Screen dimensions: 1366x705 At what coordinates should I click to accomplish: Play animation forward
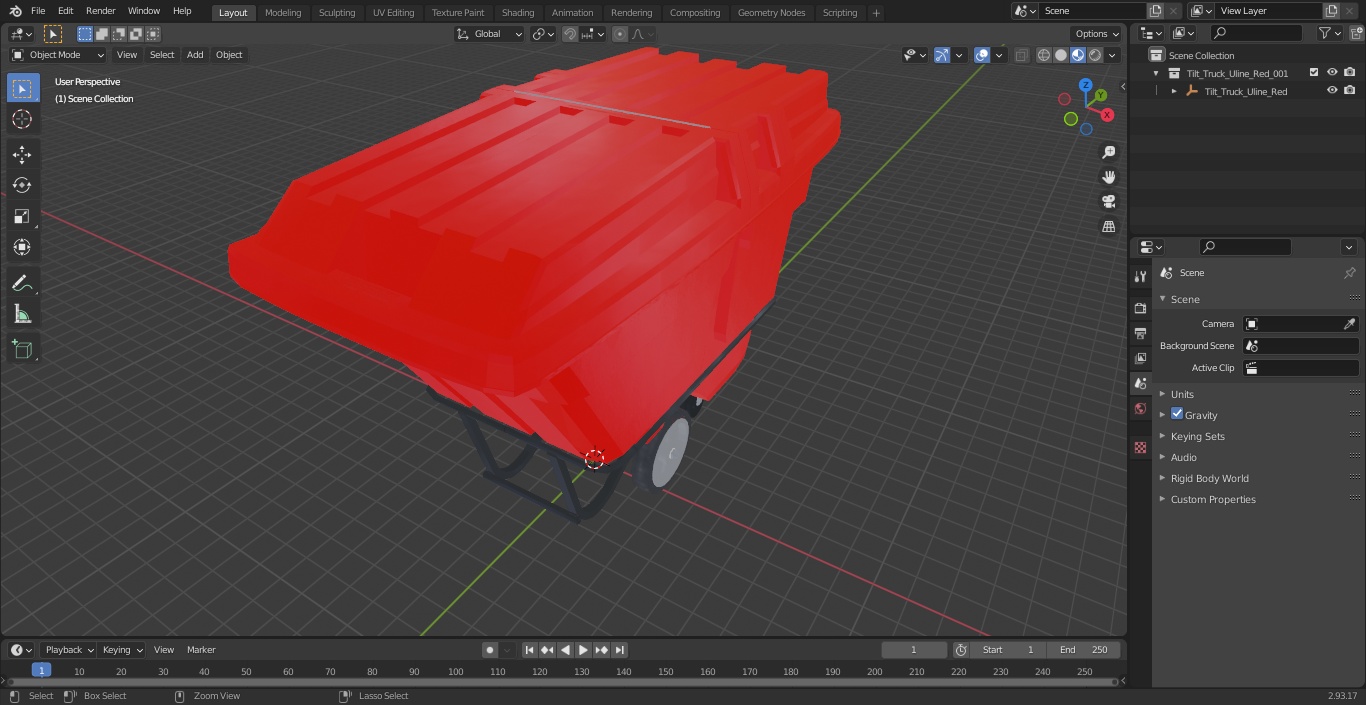coord(583,650)
